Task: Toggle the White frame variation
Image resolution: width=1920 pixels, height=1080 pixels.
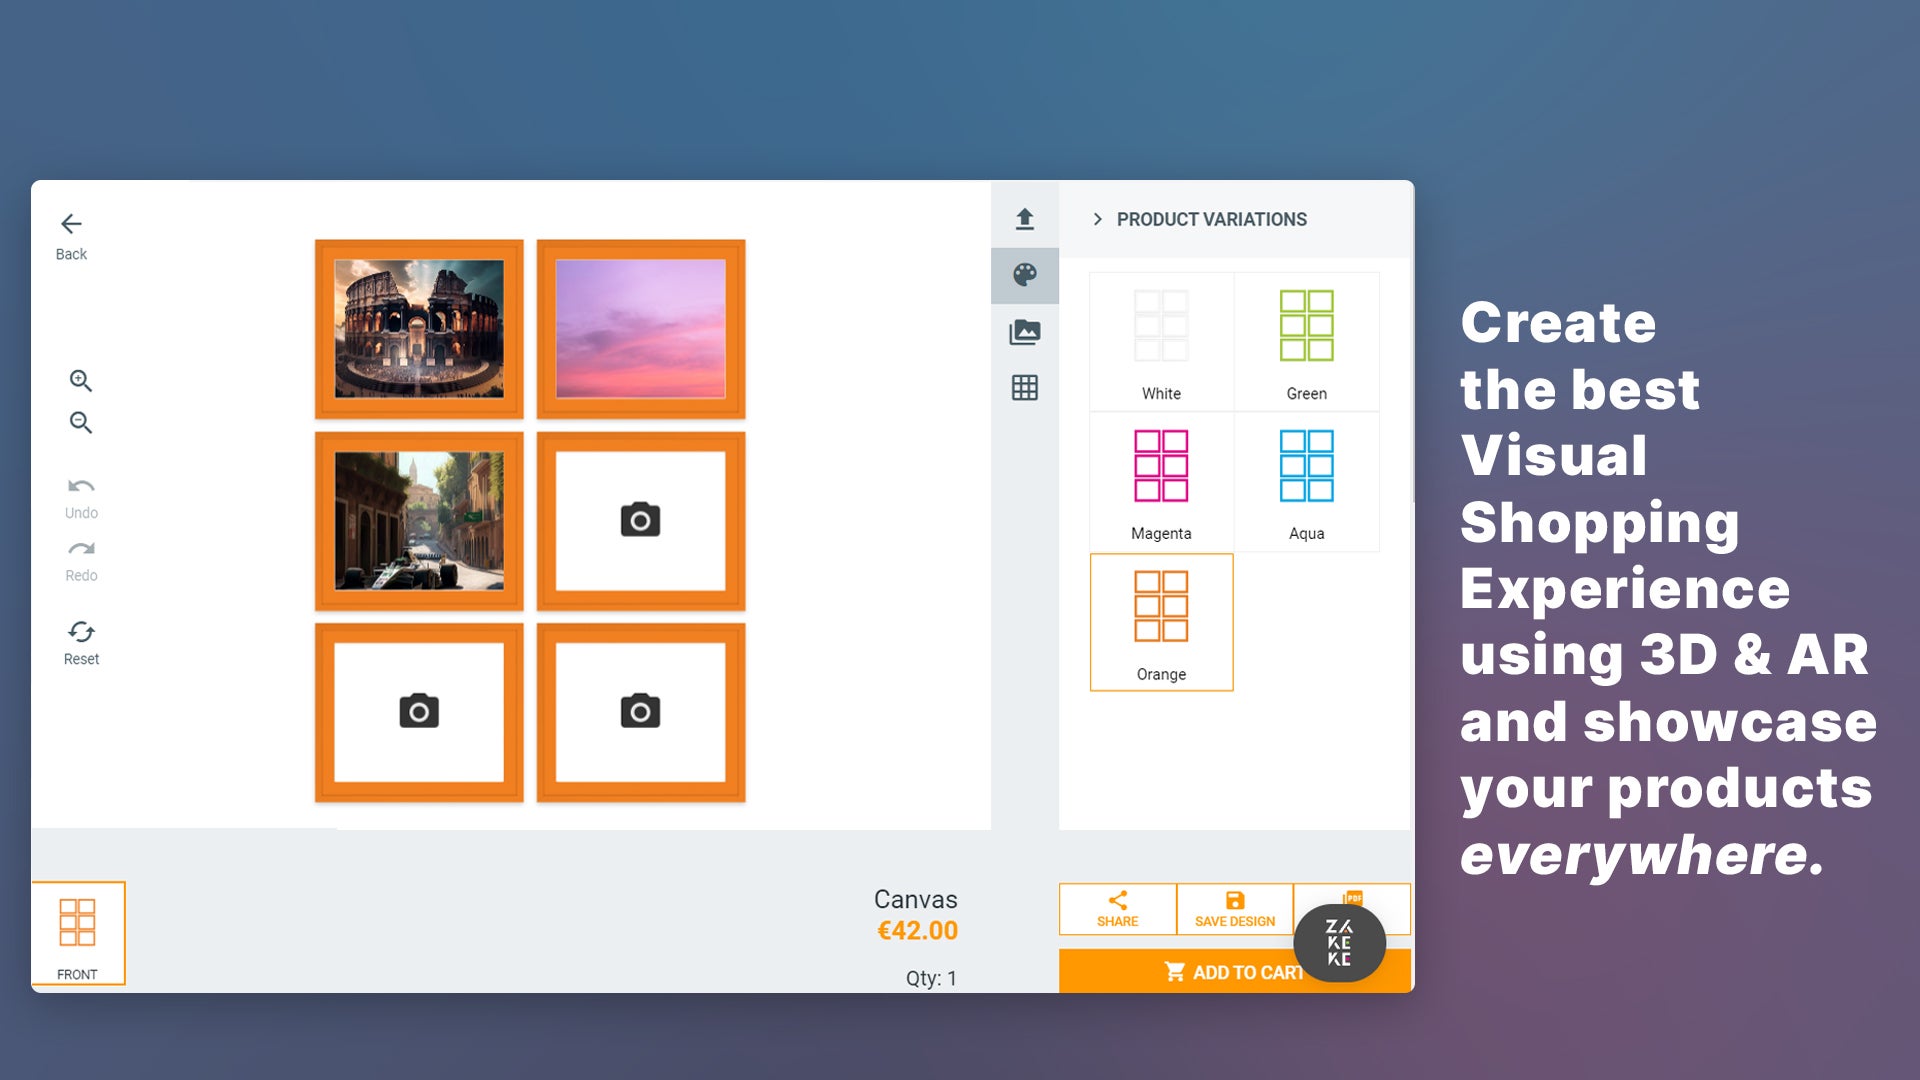Action: pyautogui.click(x=1160, y=340)
